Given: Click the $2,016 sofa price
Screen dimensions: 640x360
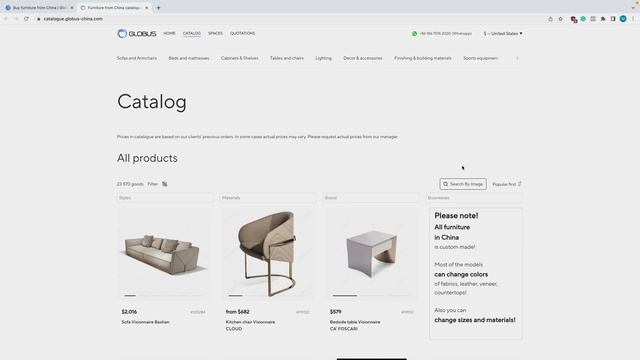Looking at the screenshot, I should tap(129, 312).
